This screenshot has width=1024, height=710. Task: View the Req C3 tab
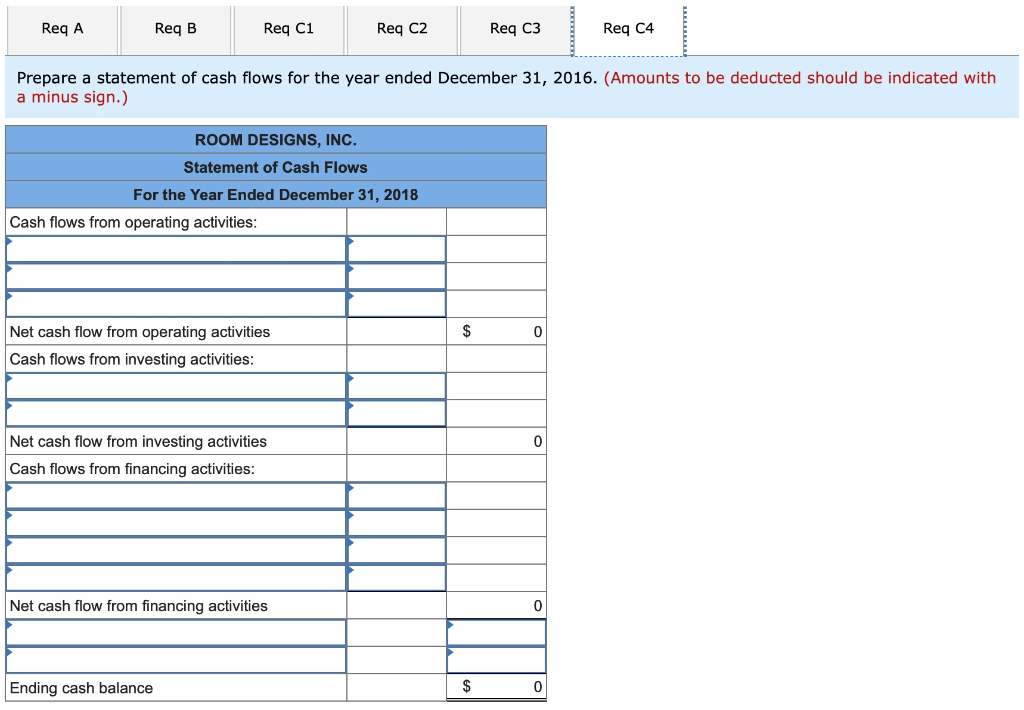tap(515, 29)
